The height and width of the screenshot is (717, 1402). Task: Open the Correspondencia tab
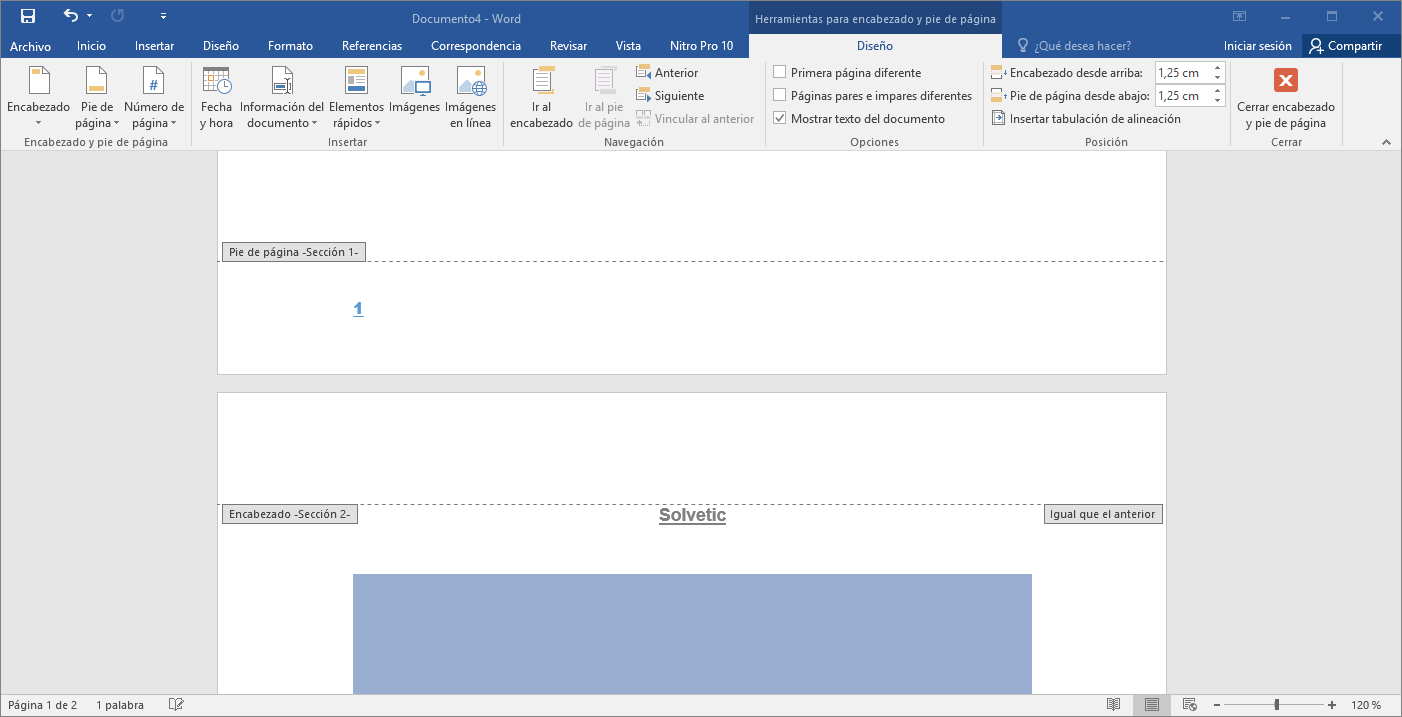(x=476, y=46)
